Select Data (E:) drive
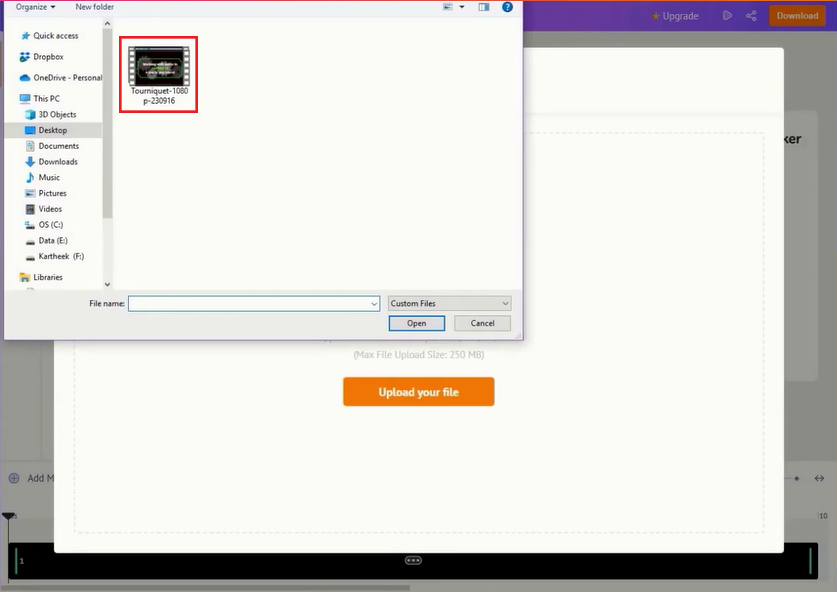The height and width of the screenshot is (592, 837). (x=53, y=241)
